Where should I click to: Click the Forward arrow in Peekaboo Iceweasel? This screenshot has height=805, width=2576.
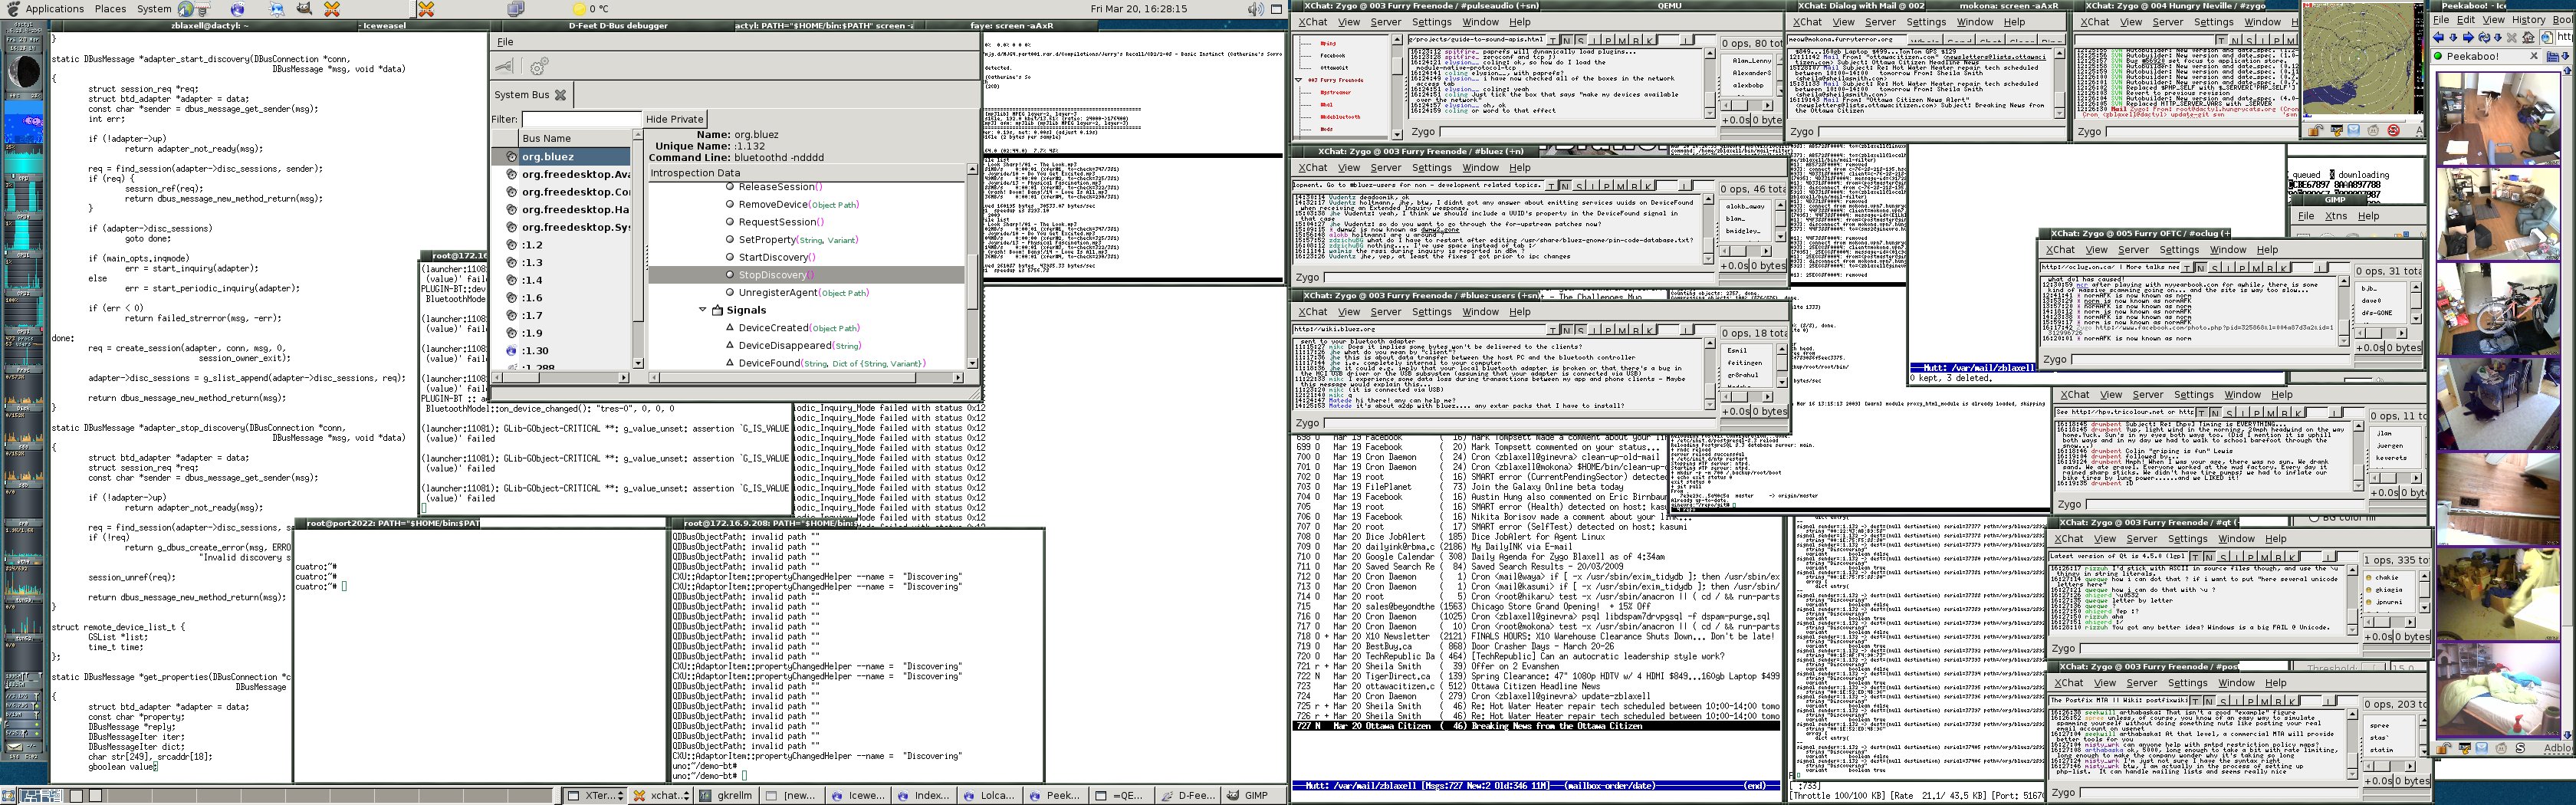[2467, 37]
